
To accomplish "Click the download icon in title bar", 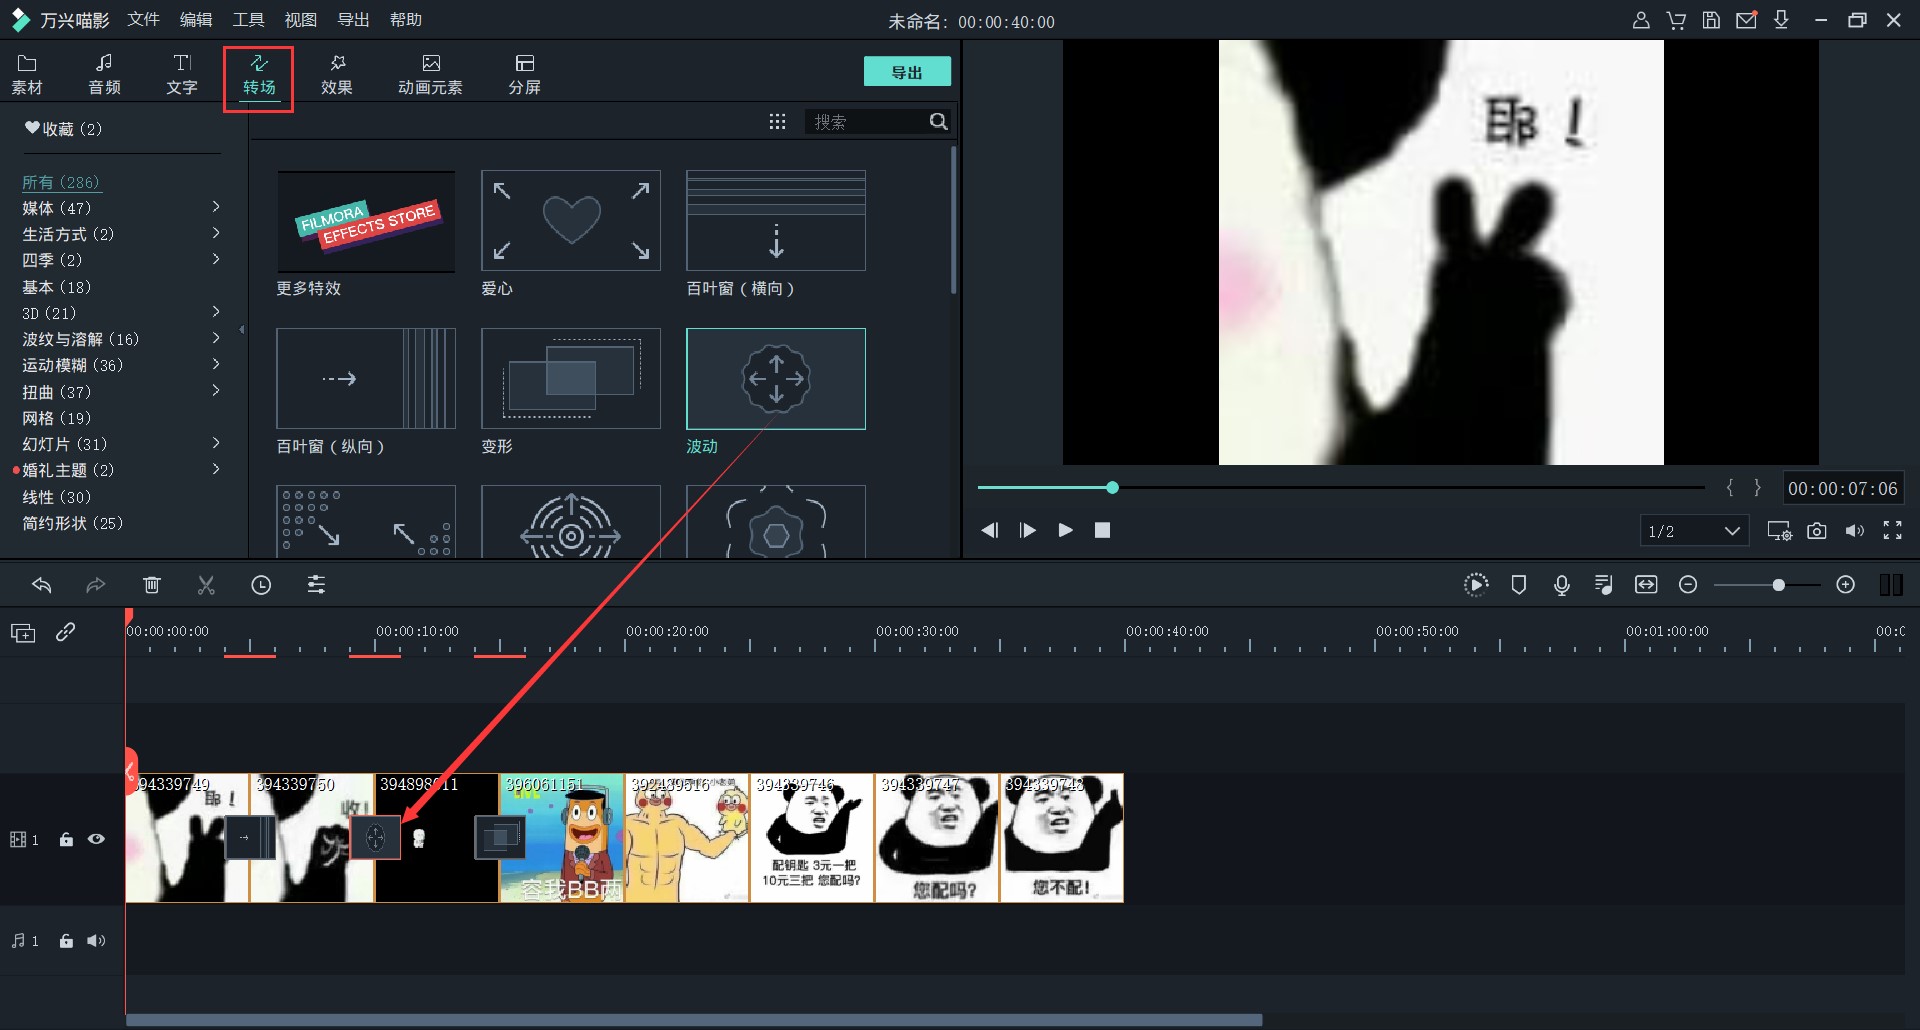I will tap(1781, 20).
